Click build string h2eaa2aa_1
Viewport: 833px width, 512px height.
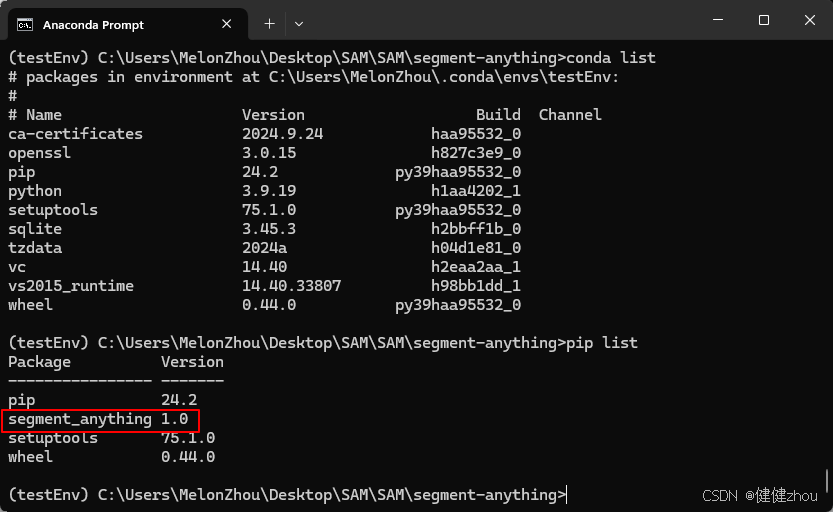coord(476,267)
